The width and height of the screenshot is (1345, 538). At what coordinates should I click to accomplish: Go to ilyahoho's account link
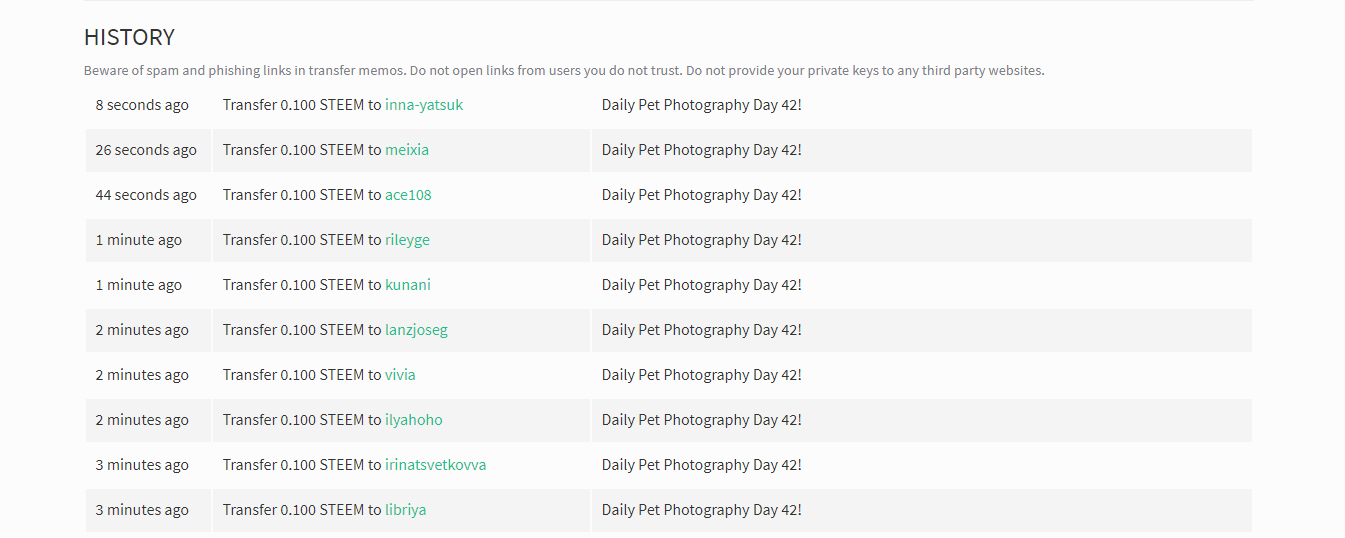point(413,420)
